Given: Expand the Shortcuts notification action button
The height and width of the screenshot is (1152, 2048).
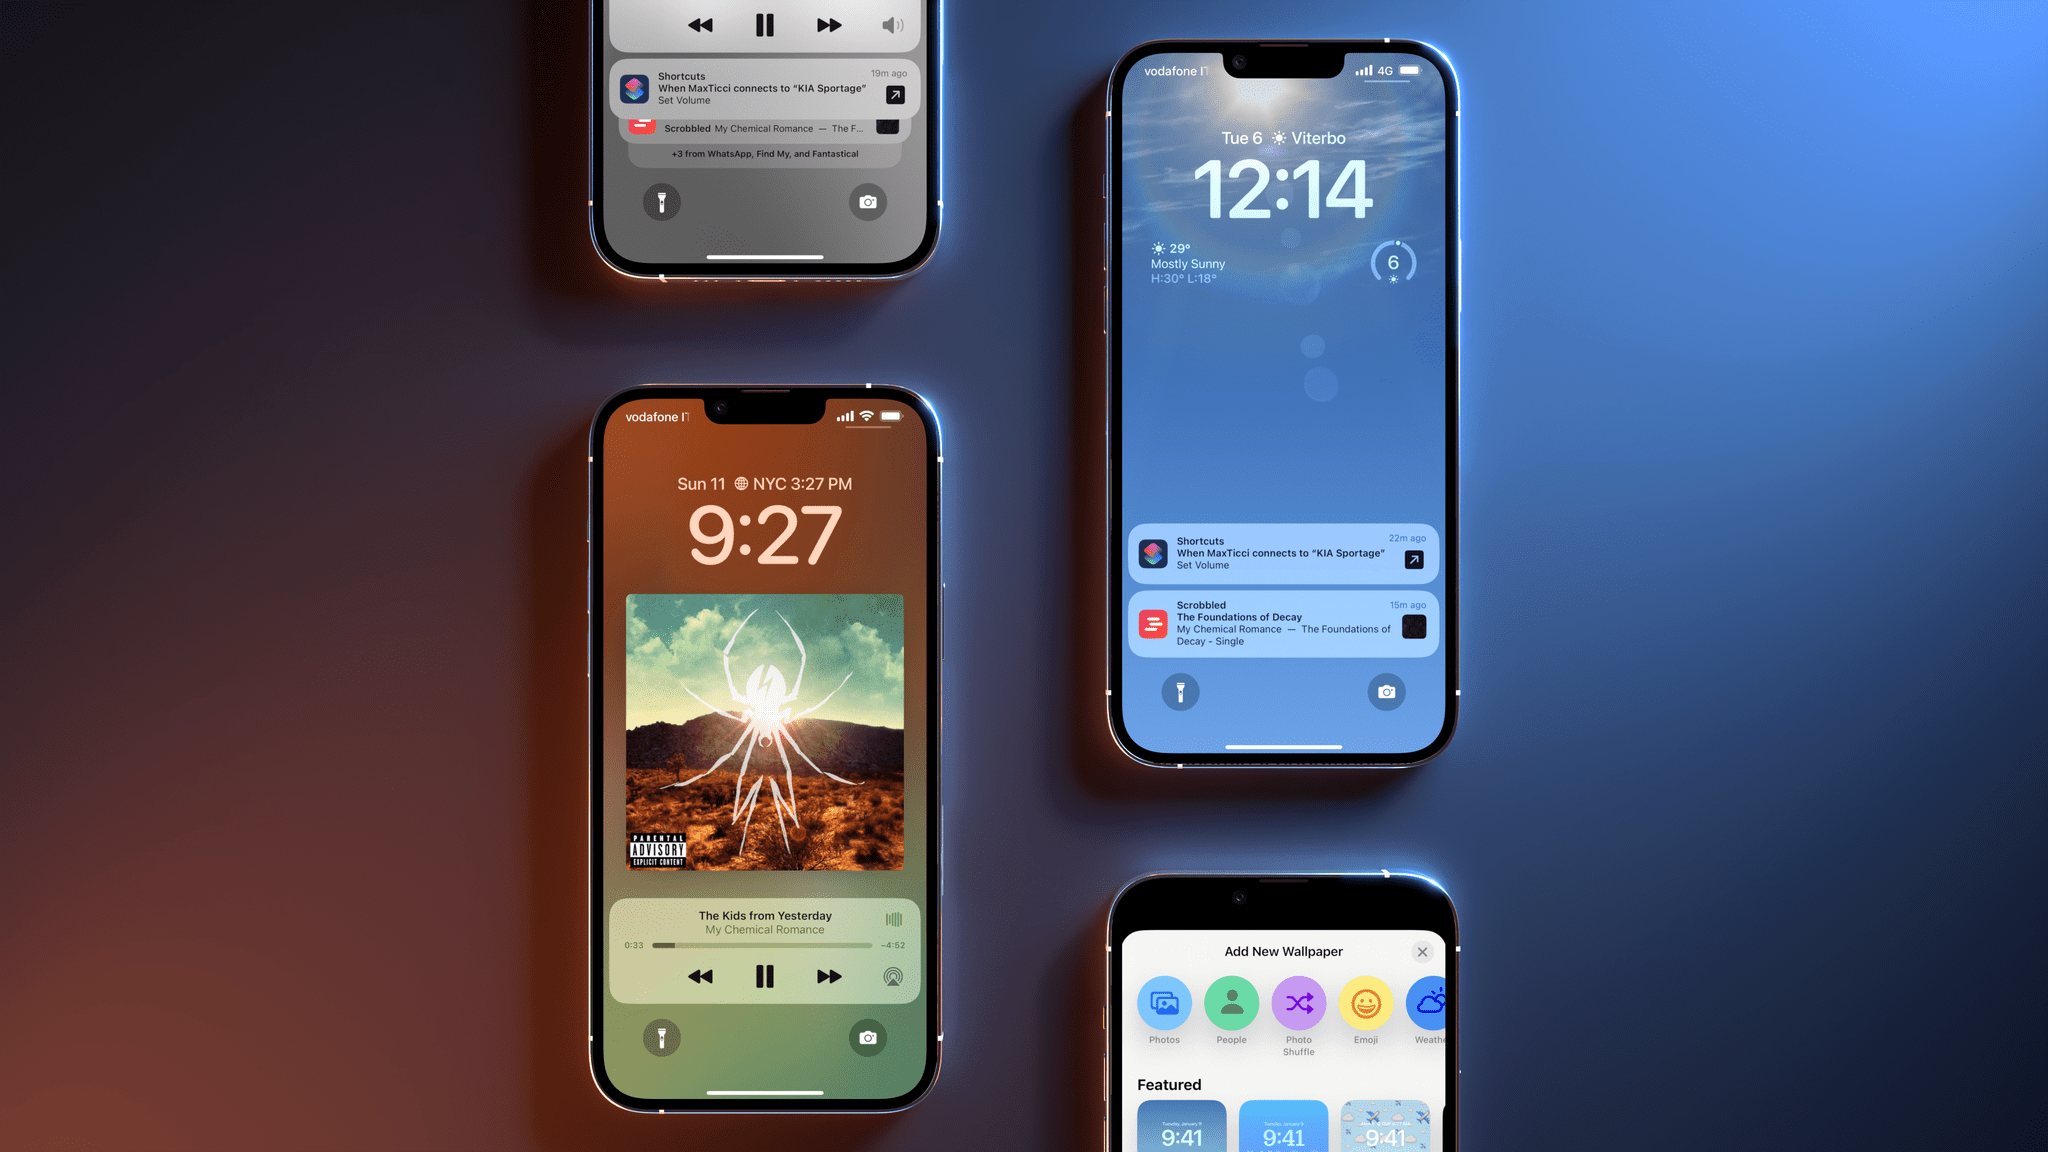Looking at the screenshot, I should (1414, 558).
